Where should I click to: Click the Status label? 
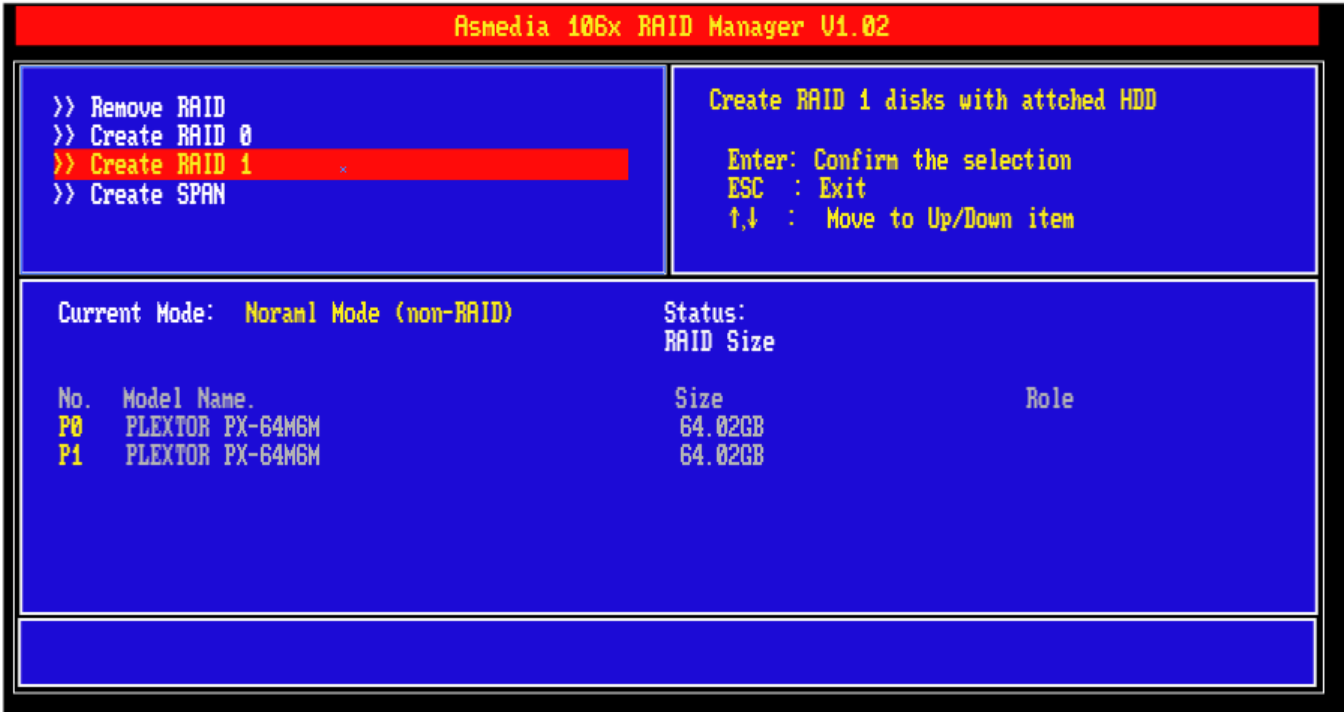(x=705, y=313)
